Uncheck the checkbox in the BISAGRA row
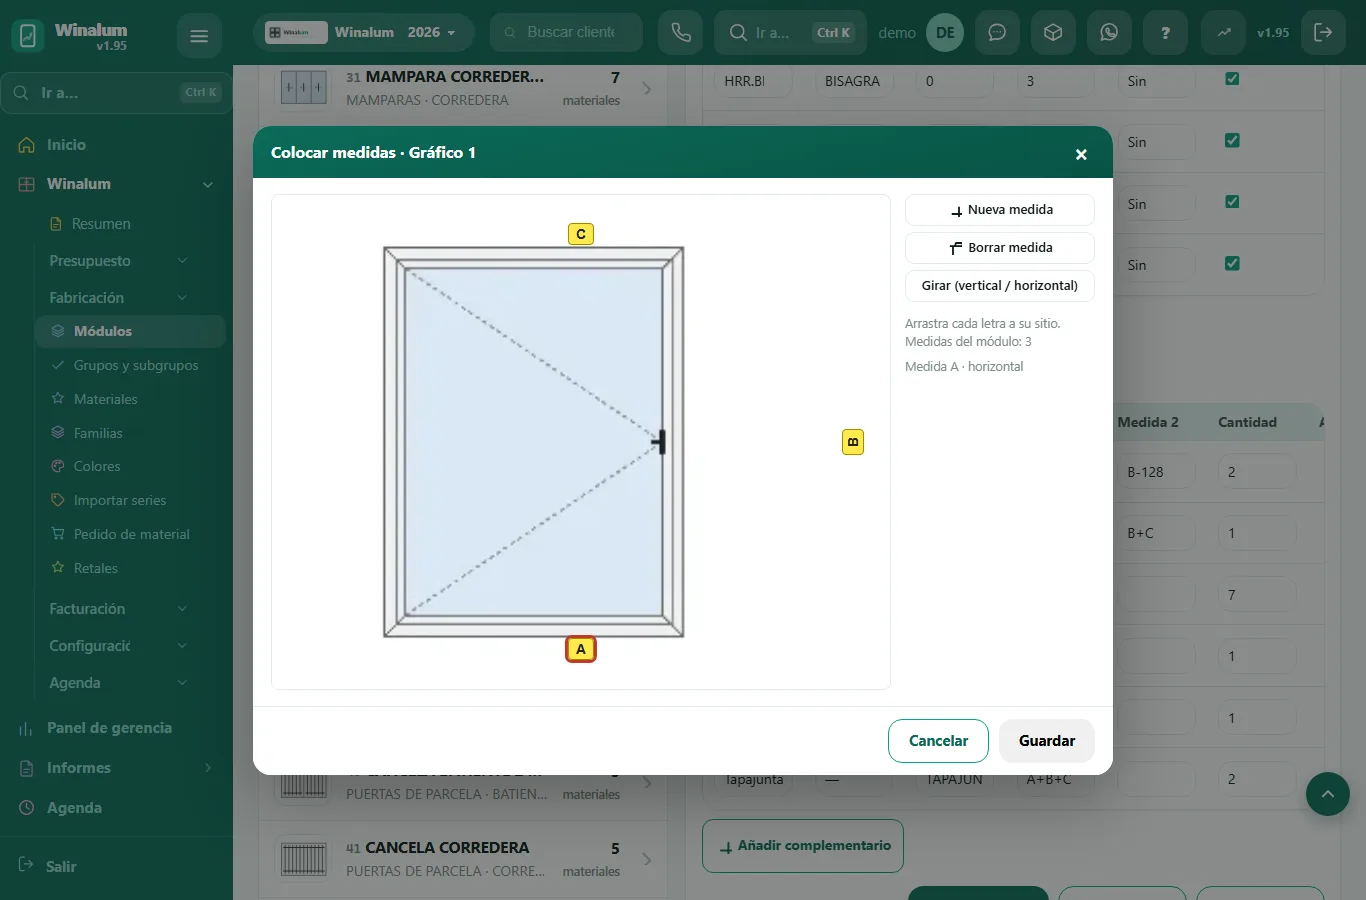1366x900 pixels. coord(1232,79)
